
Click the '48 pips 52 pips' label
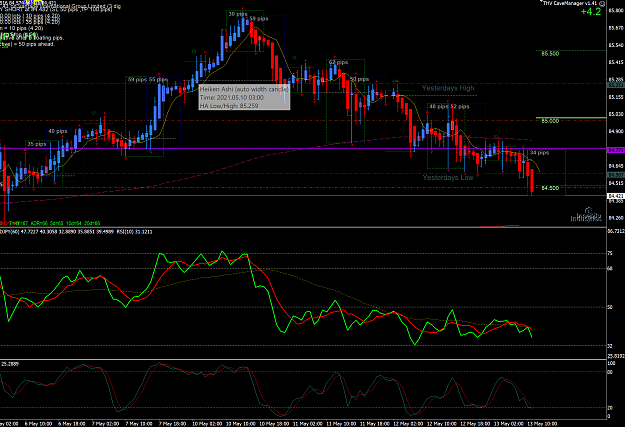click(x=449, y=106)
